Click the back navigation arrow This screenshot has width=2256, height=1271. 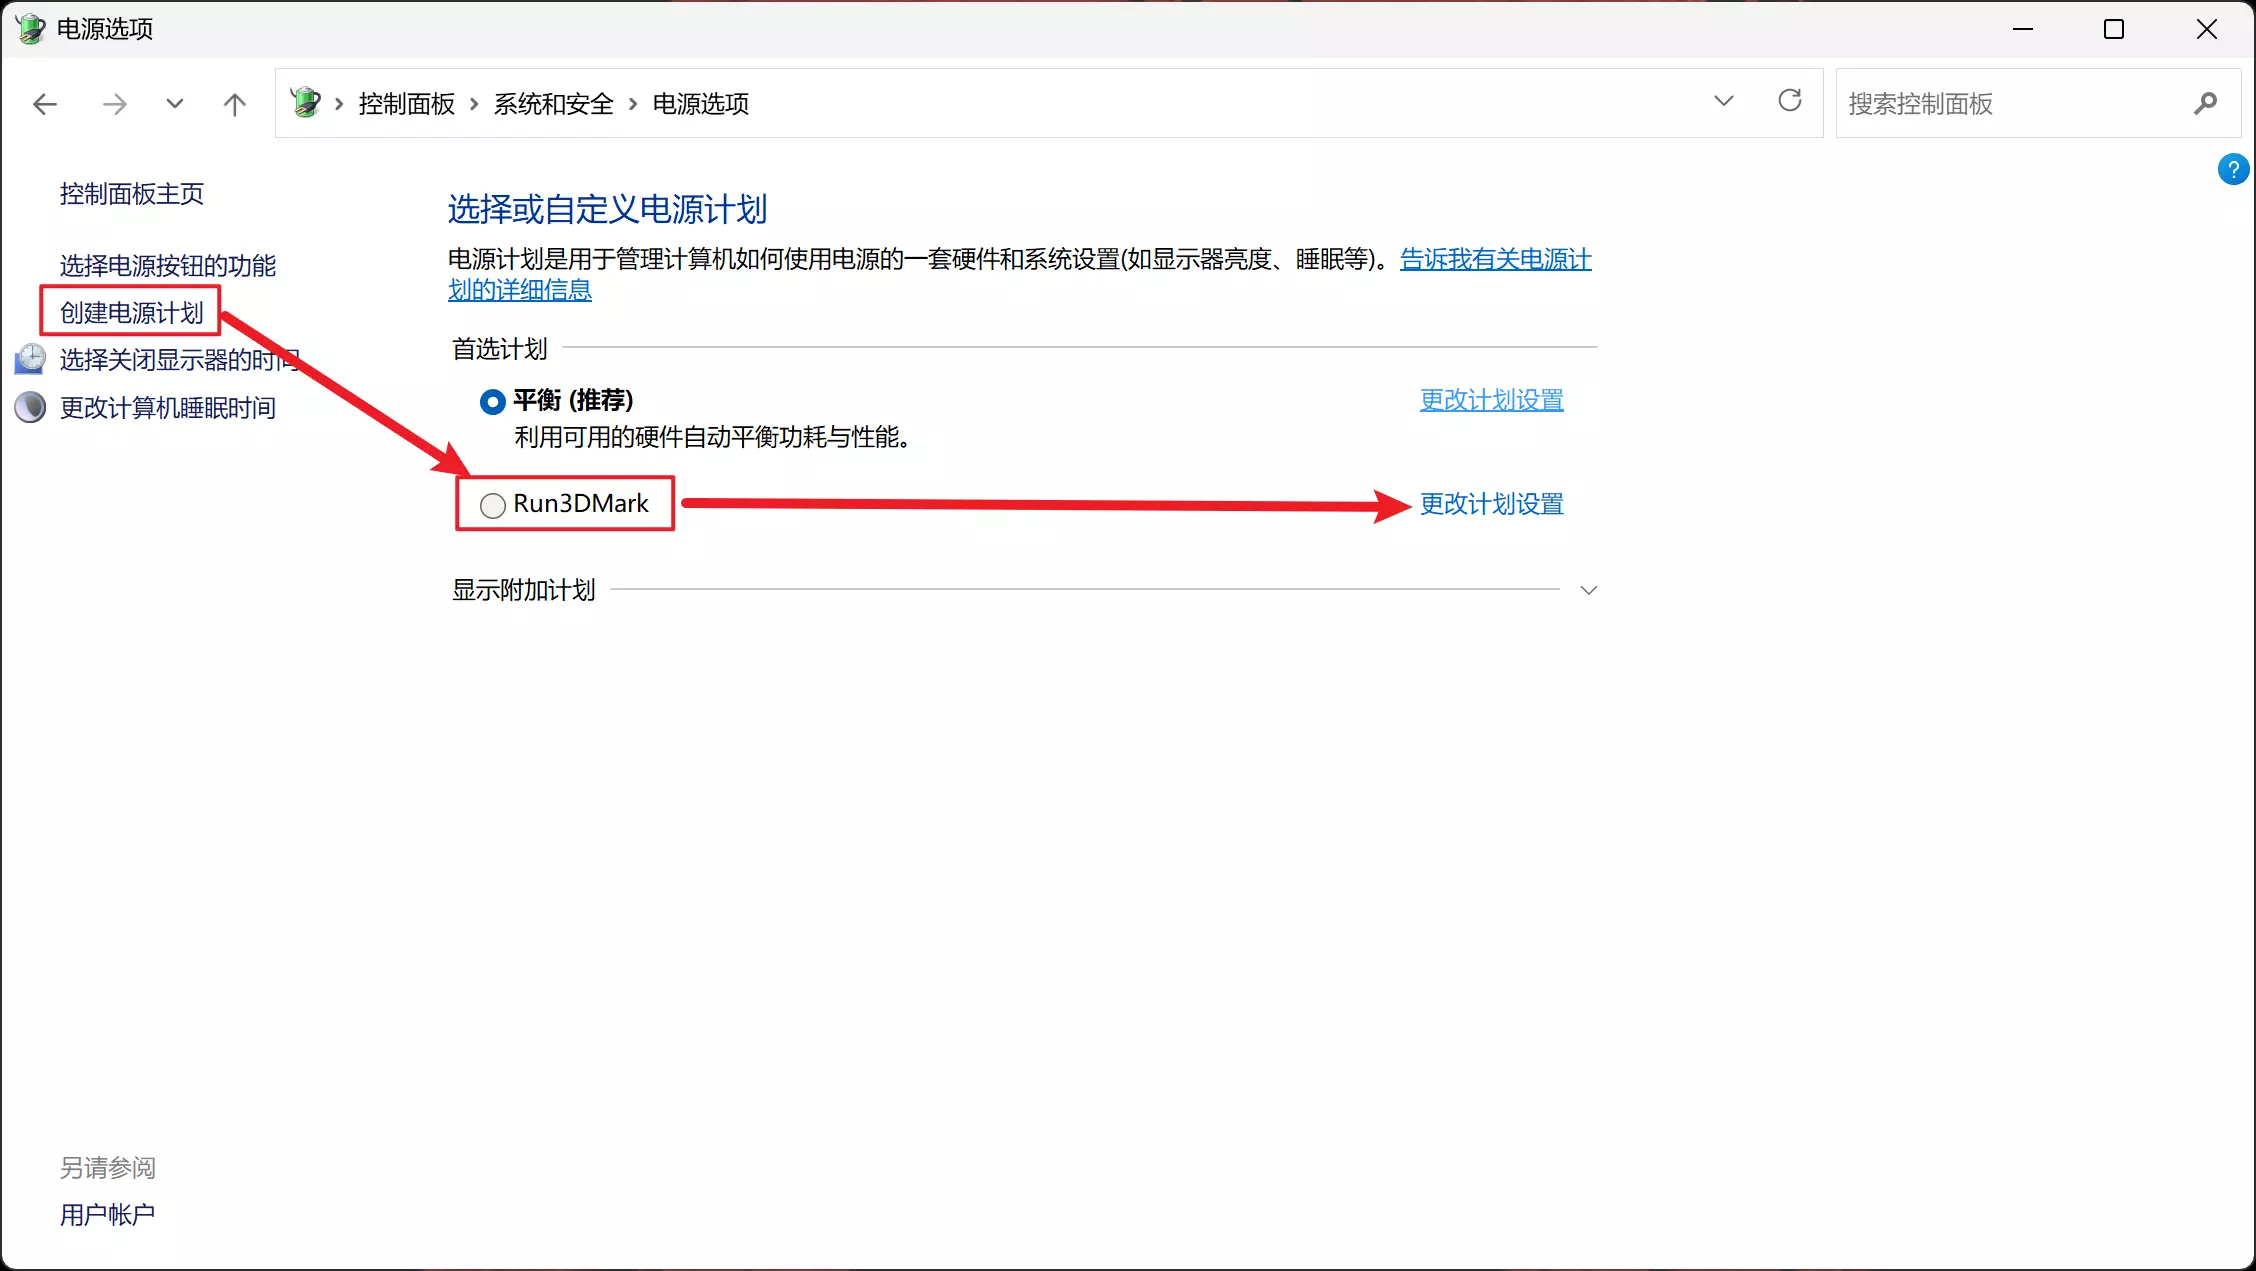pos(45,104)
